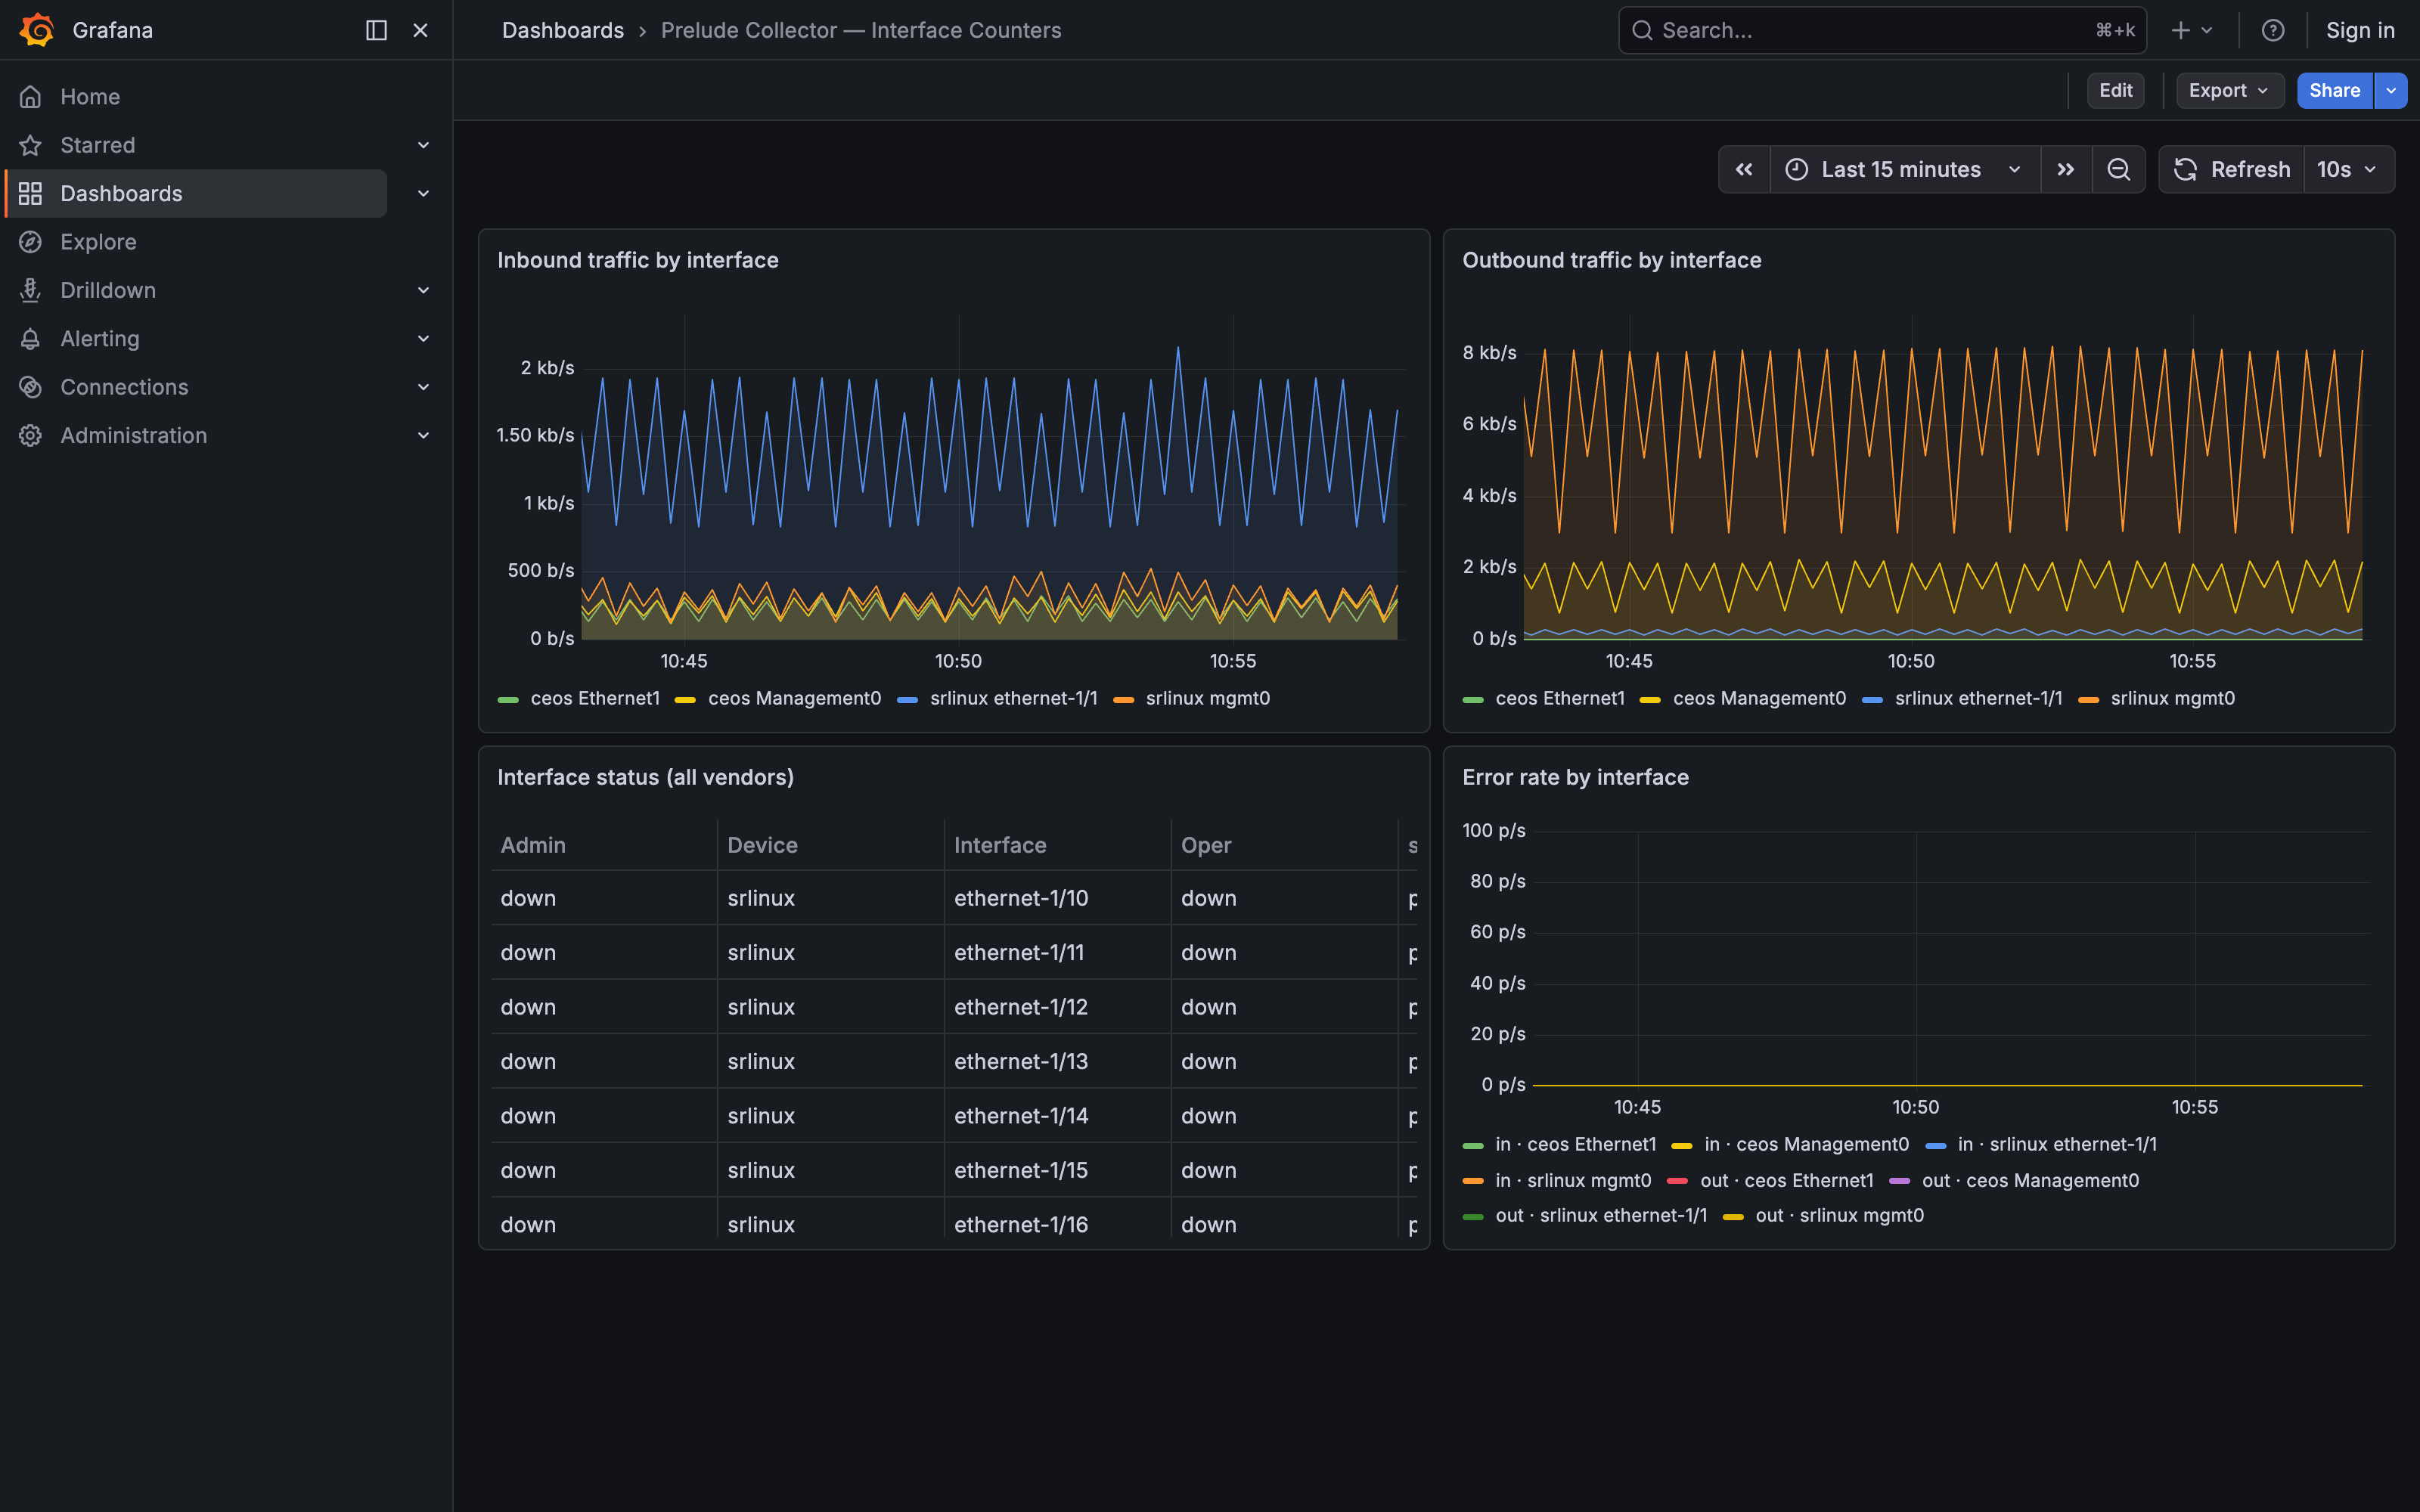Click the Alerting bell icon
Screen dimensions: 2420x1512
[30, 338]
